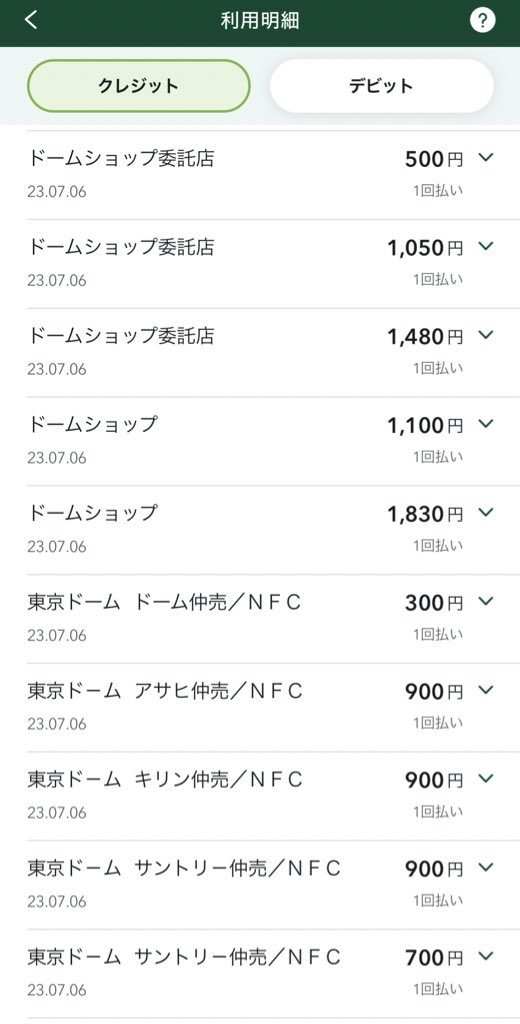The width and height of the screenshot is (520, 1024).
Task: Go back using the top-left arrow
Action: click(31, 20)
